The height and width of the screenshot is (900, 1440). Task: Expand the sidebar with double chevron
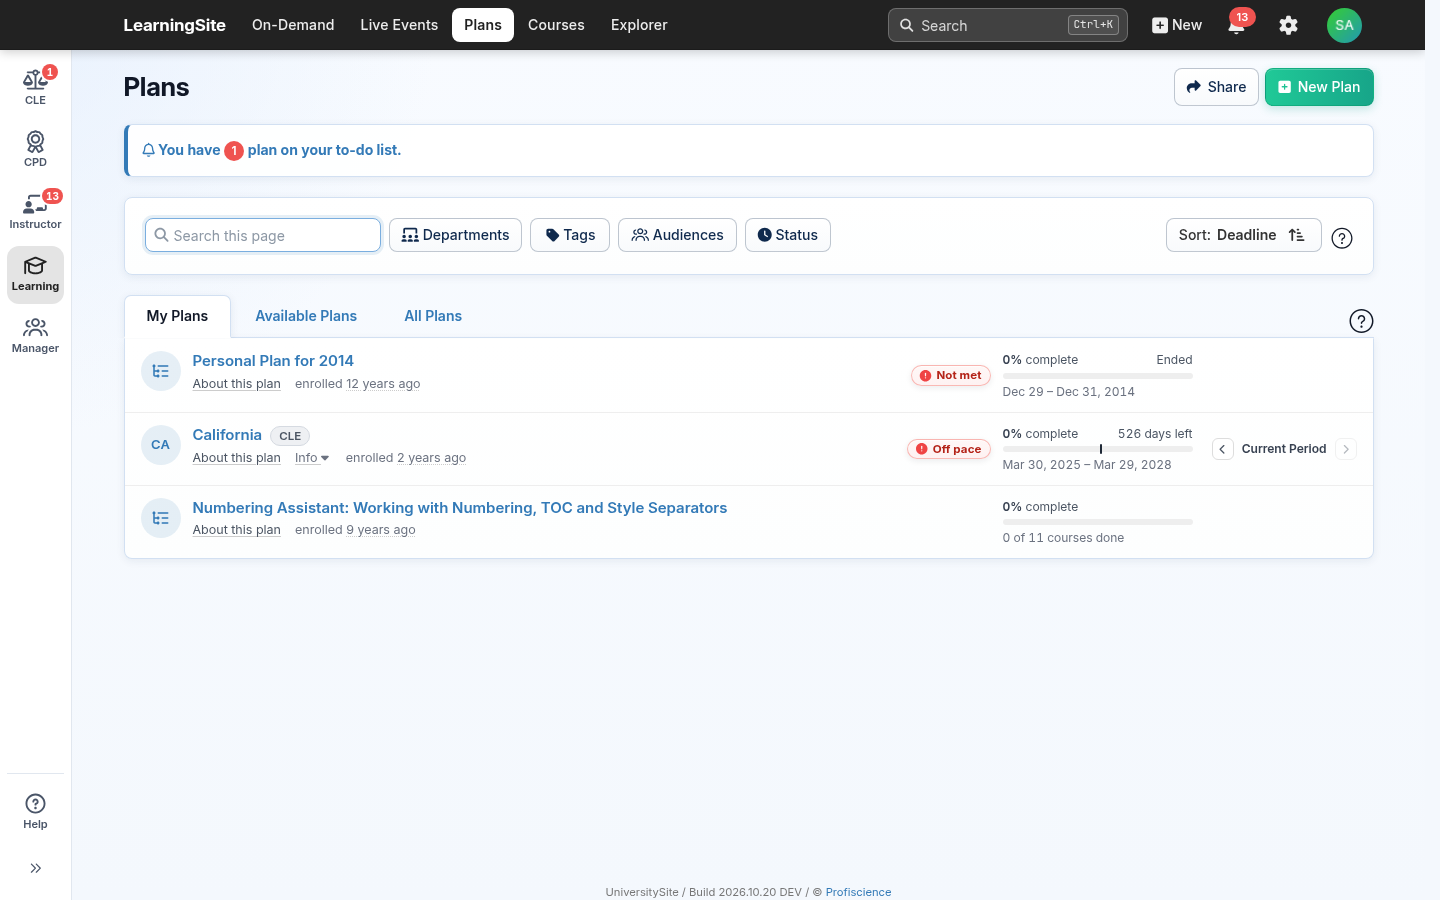click(x=35, y=868)
